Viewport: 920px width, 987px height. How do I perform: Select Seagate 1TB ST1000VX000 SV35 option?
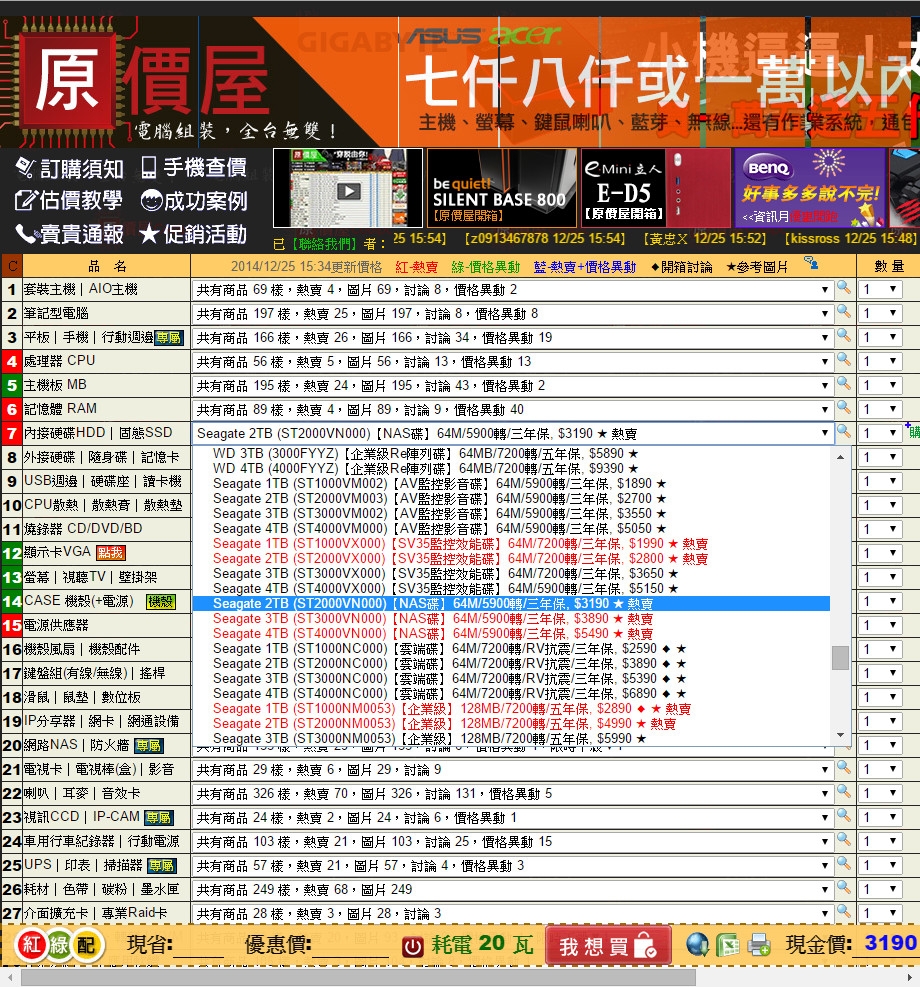(511, 544)
